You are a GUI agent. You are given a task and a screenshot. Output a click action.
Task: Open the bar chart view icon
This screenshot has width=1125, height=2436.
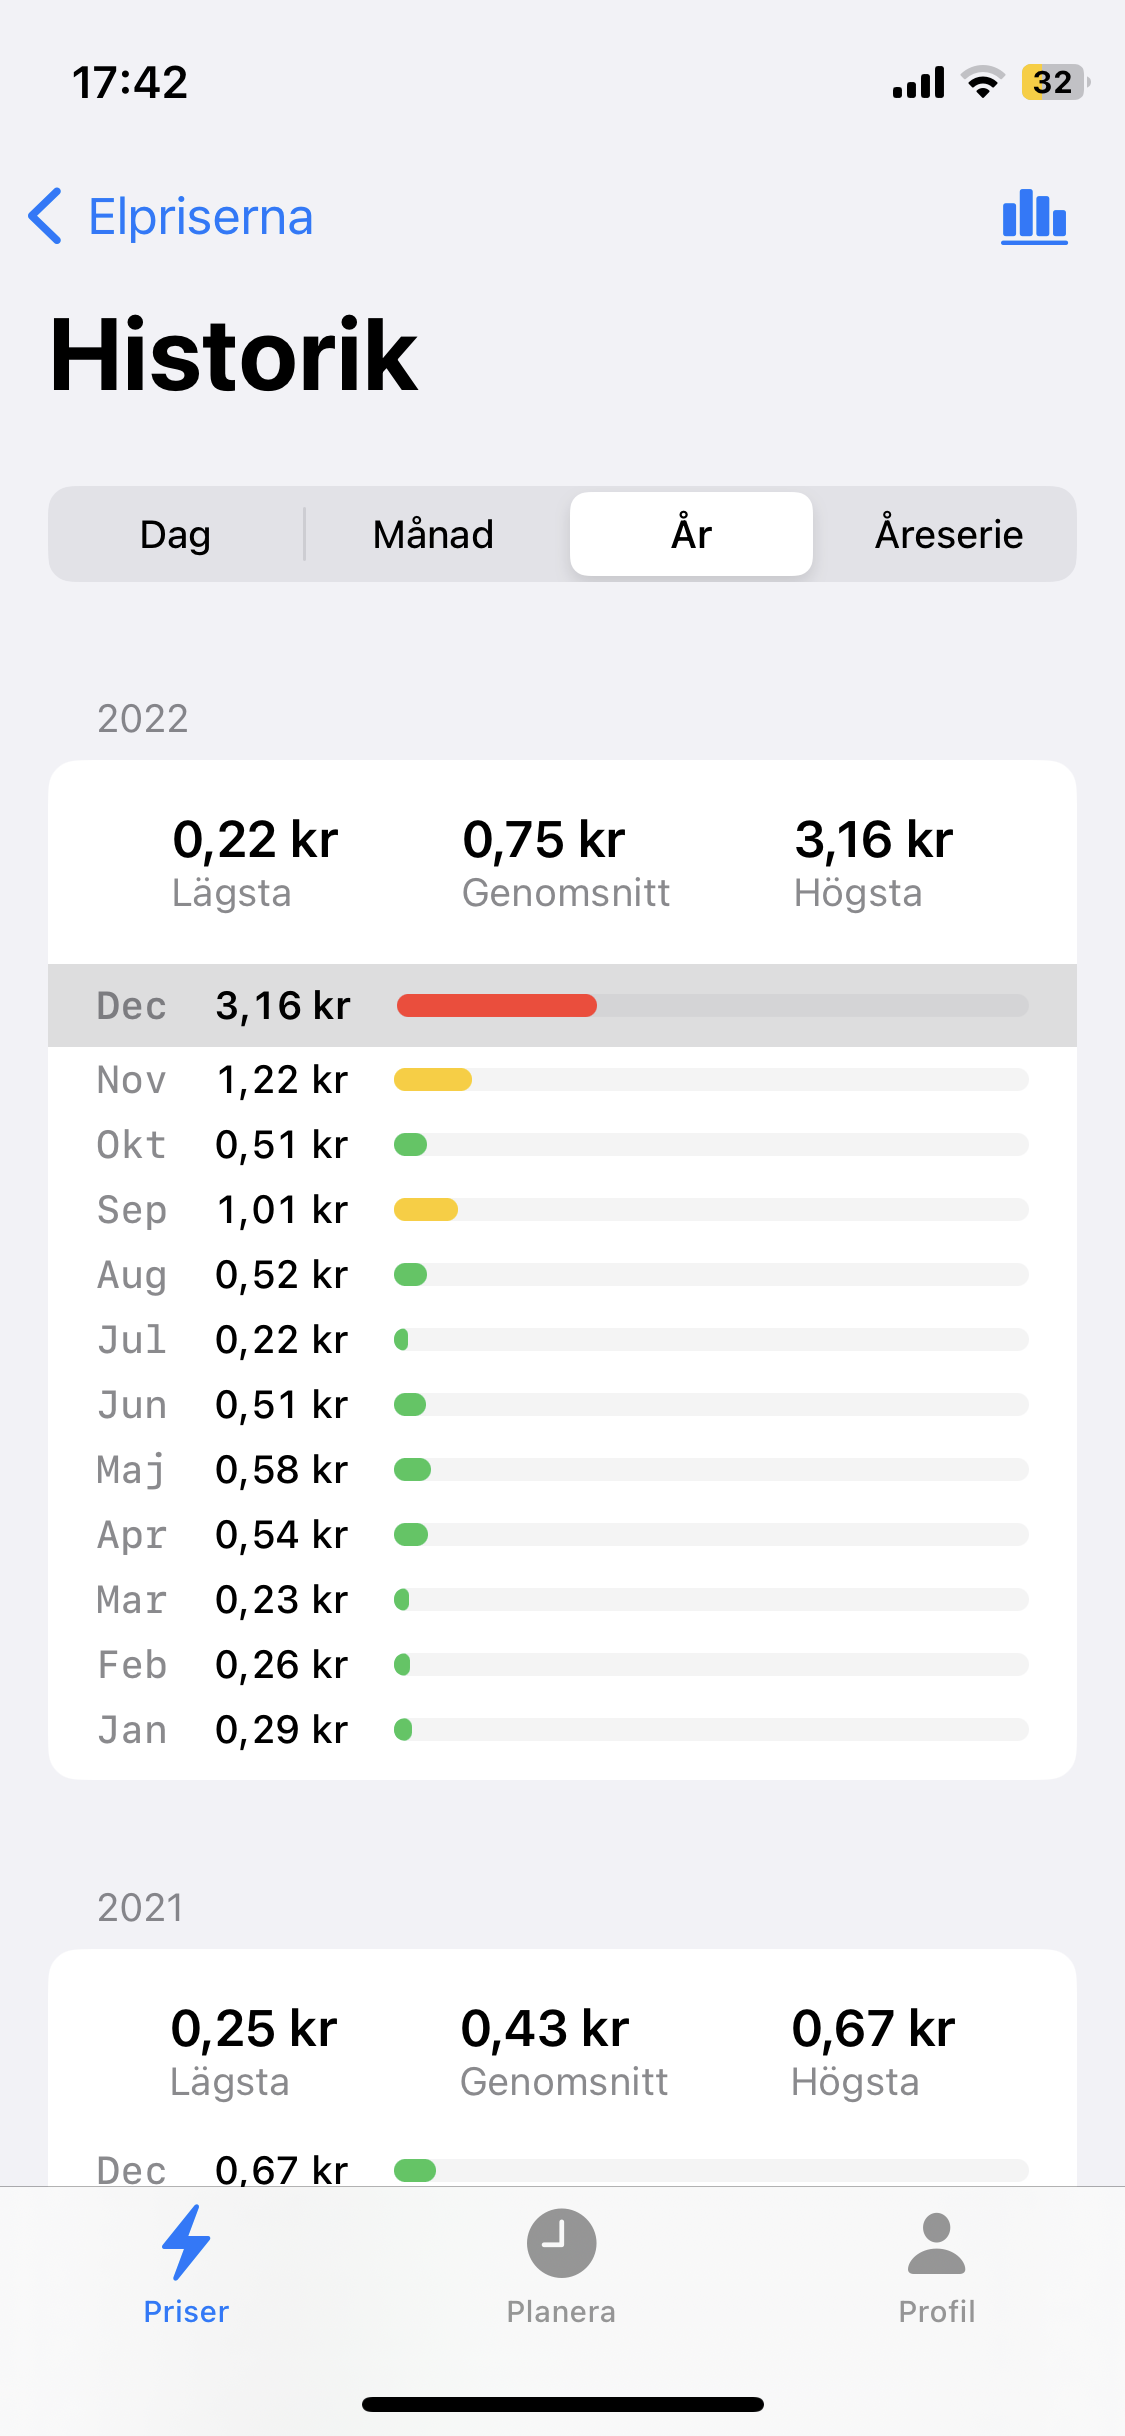click(x=1034, y=216)
